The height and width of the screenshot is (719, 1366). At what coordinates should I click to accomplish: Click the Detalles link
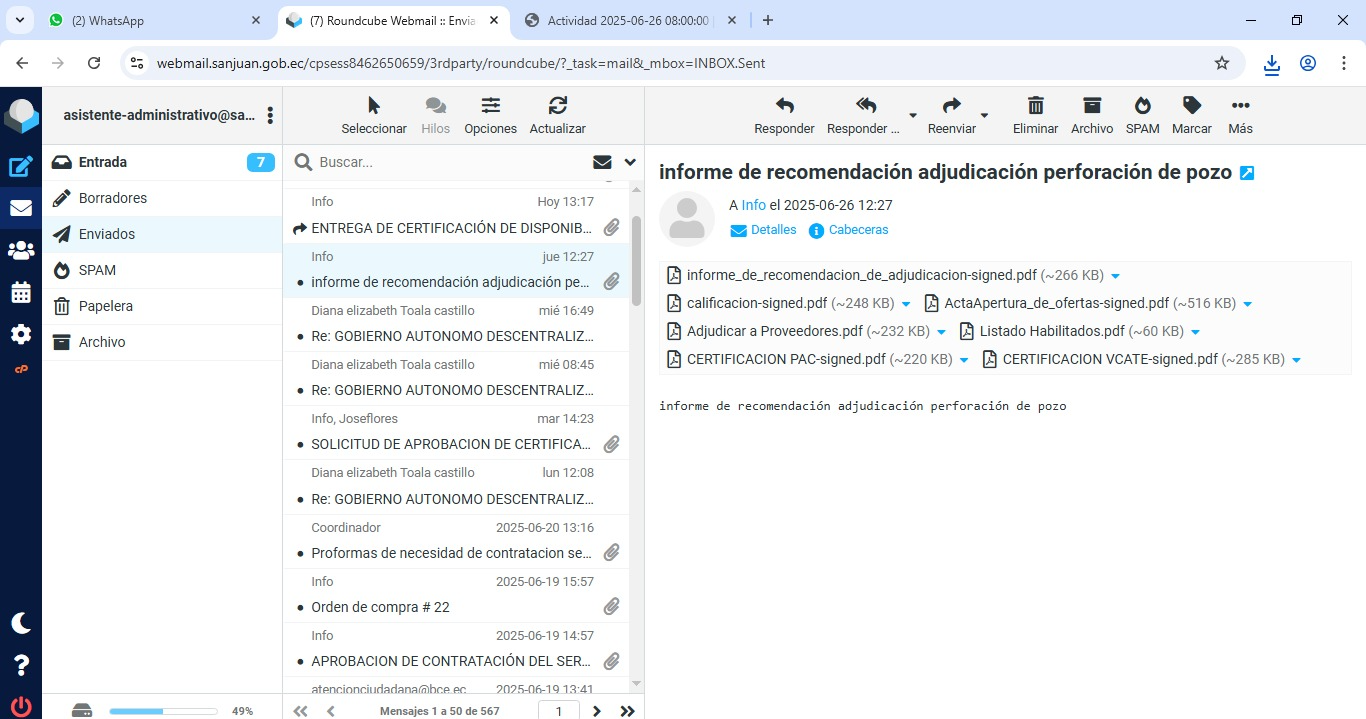(x=773, y=230)
